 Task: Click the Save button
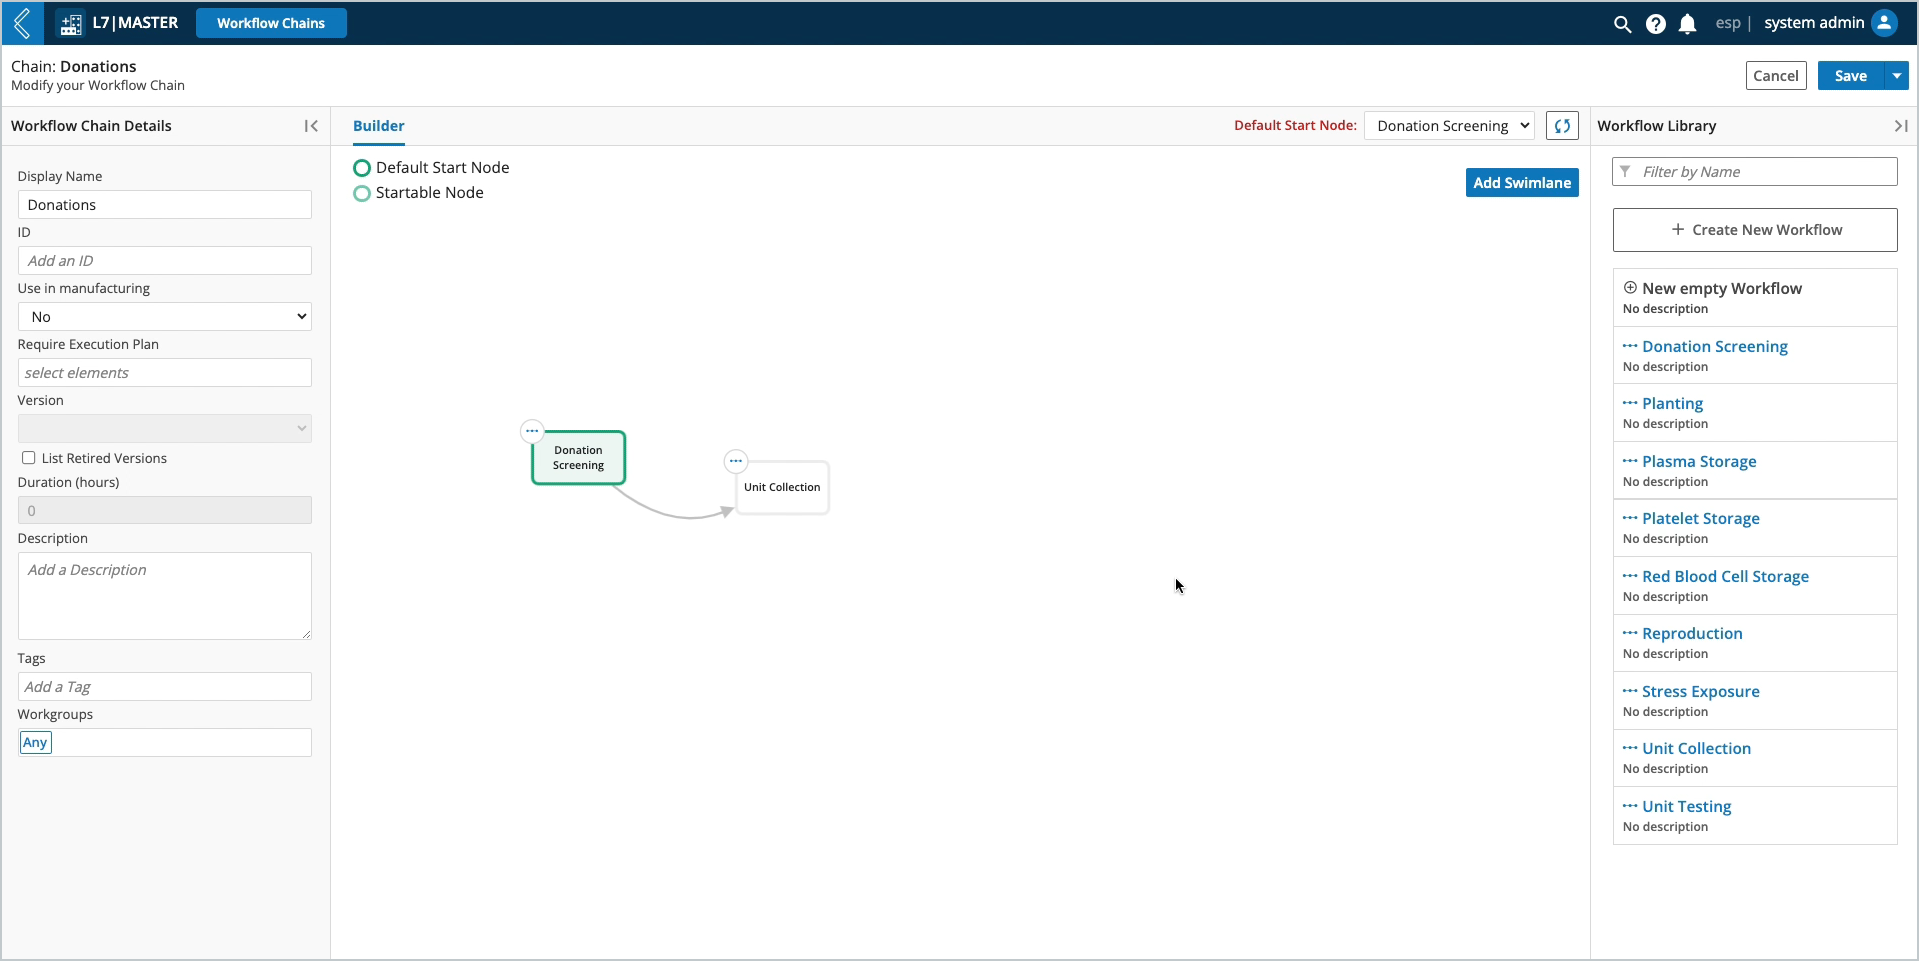1851,76
